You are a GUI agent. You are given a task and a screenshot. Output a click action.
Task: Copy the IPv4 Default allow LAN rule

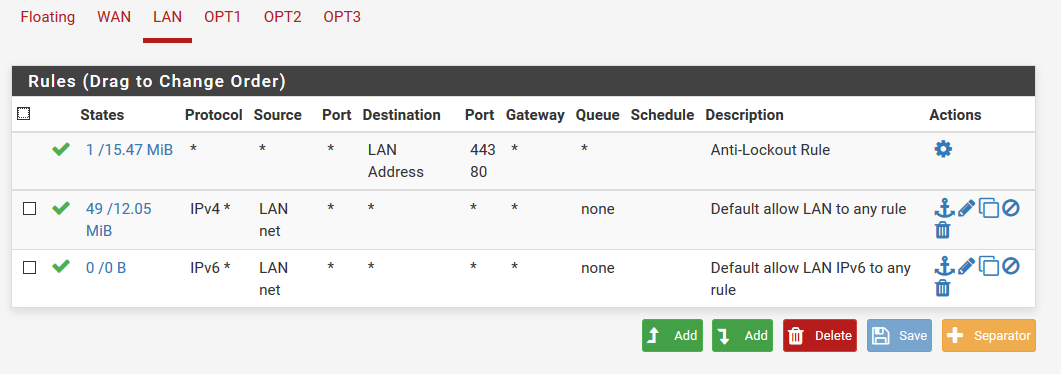point(989,208)
